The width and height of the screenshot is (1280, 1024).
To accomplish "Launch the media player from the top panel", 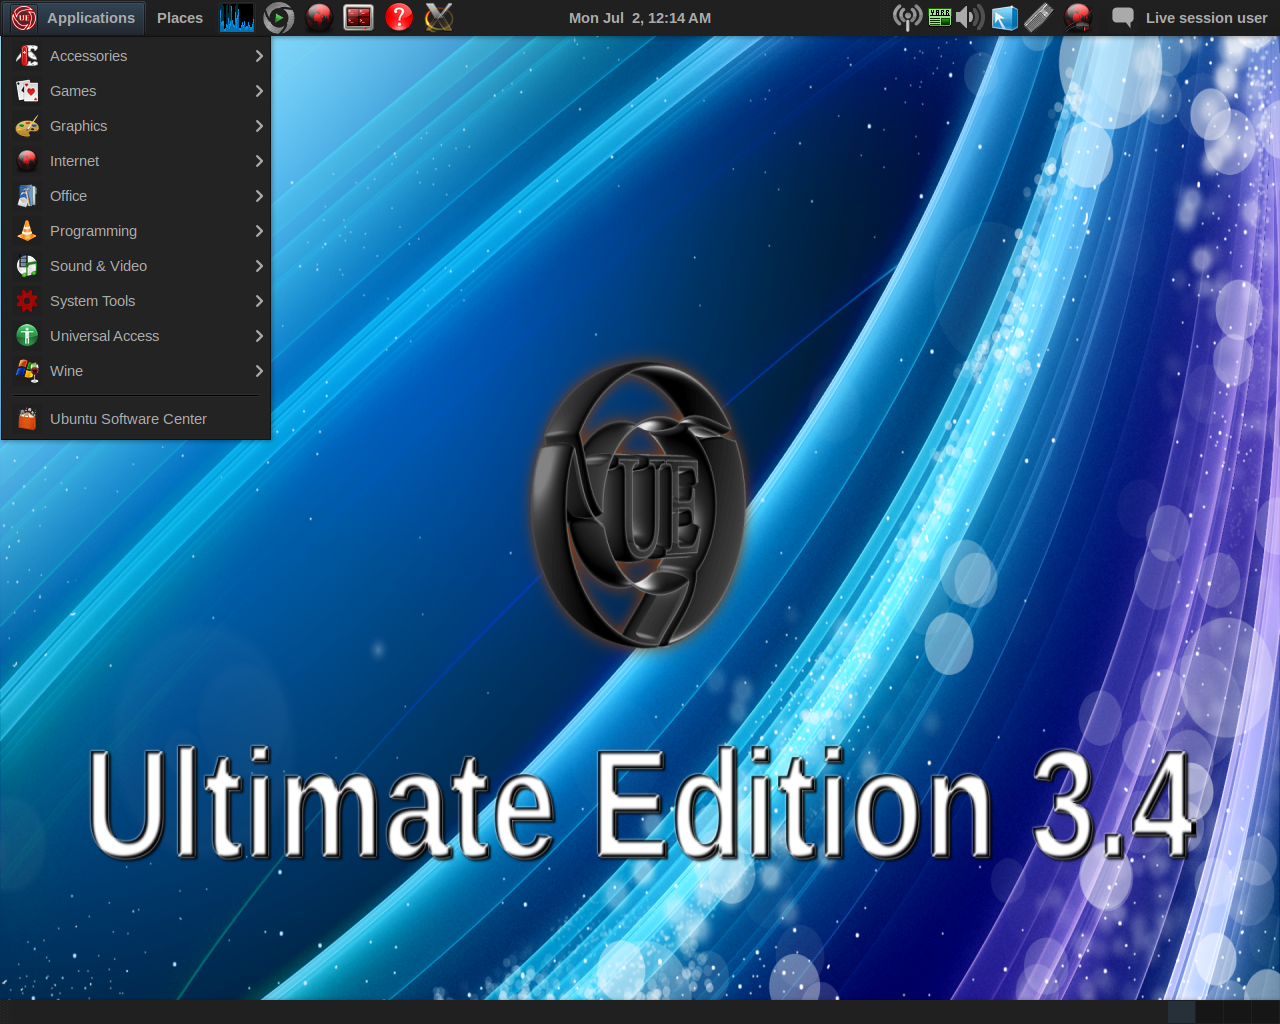I will pyautogui.click(x=278, y=17).
